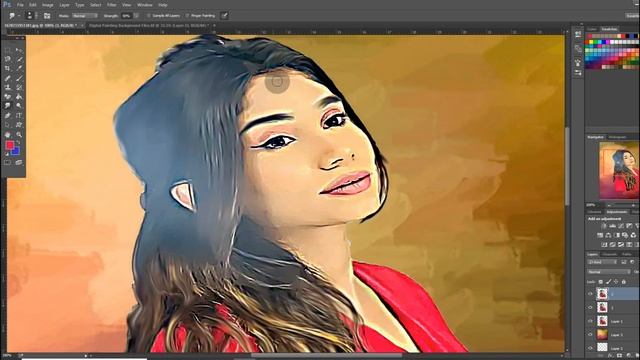Select the Path Selection tool
The height and width of the screenshot is (360, 640).
pyautogui.click(x=8, y=125)
